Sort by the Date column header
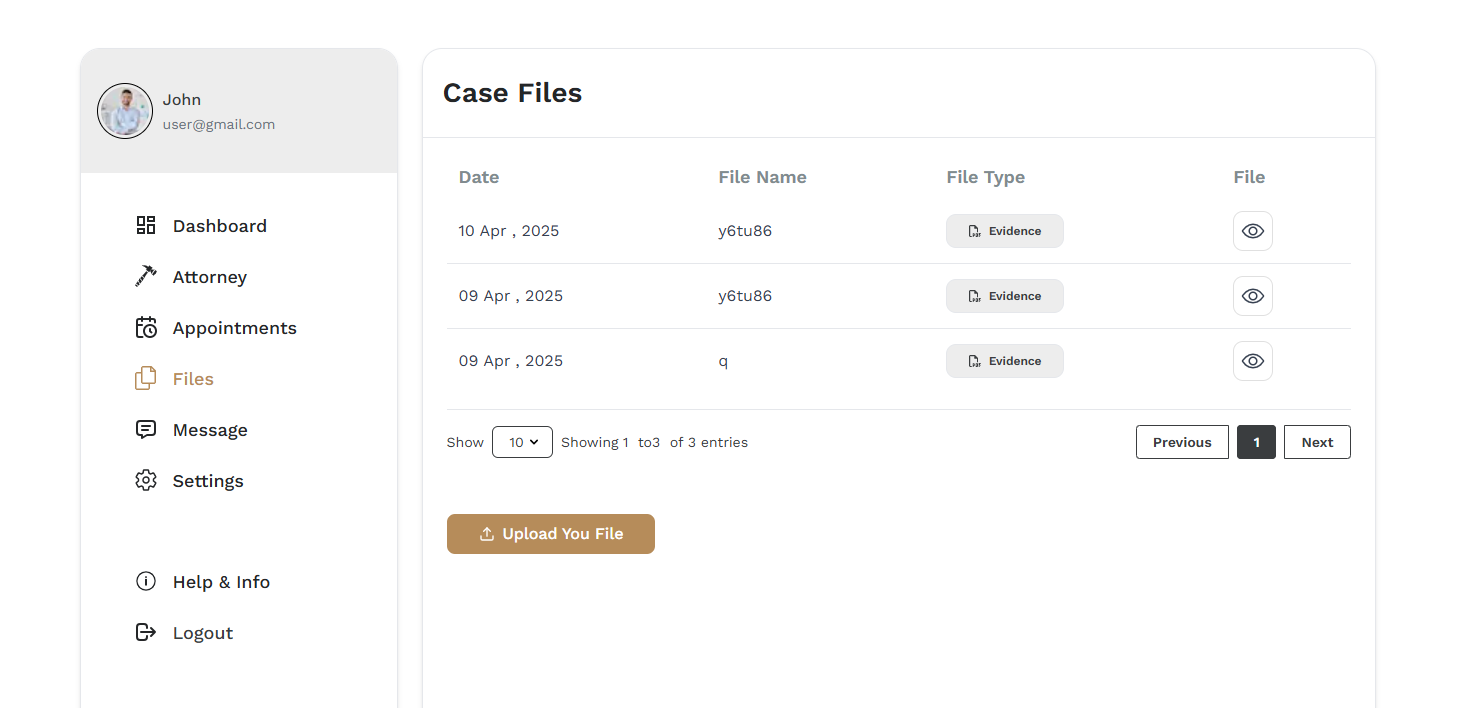 click(479, 177)
